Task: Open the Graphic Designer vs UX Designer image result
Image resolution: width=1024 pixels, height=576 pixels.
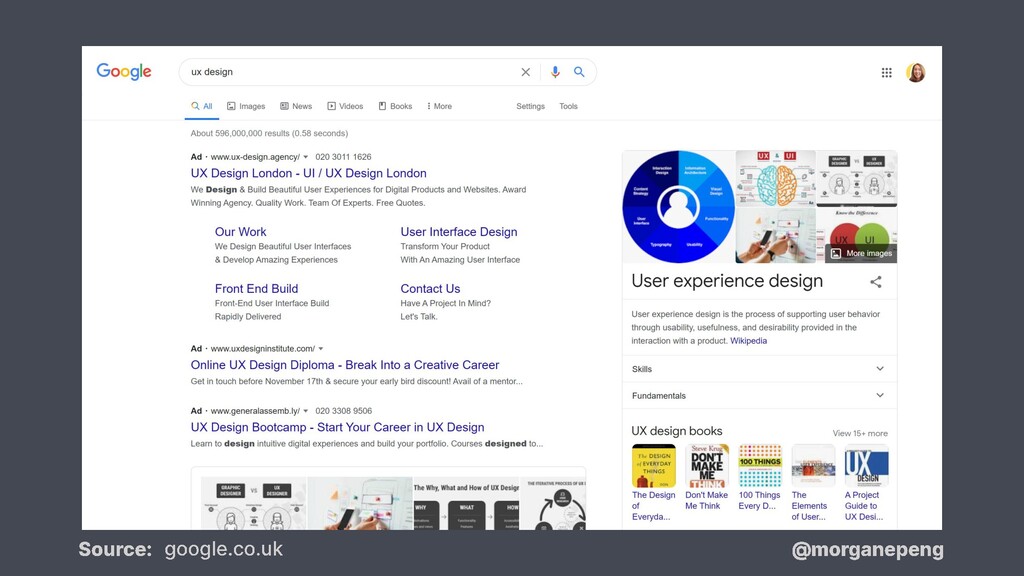Action: [253, 504]
